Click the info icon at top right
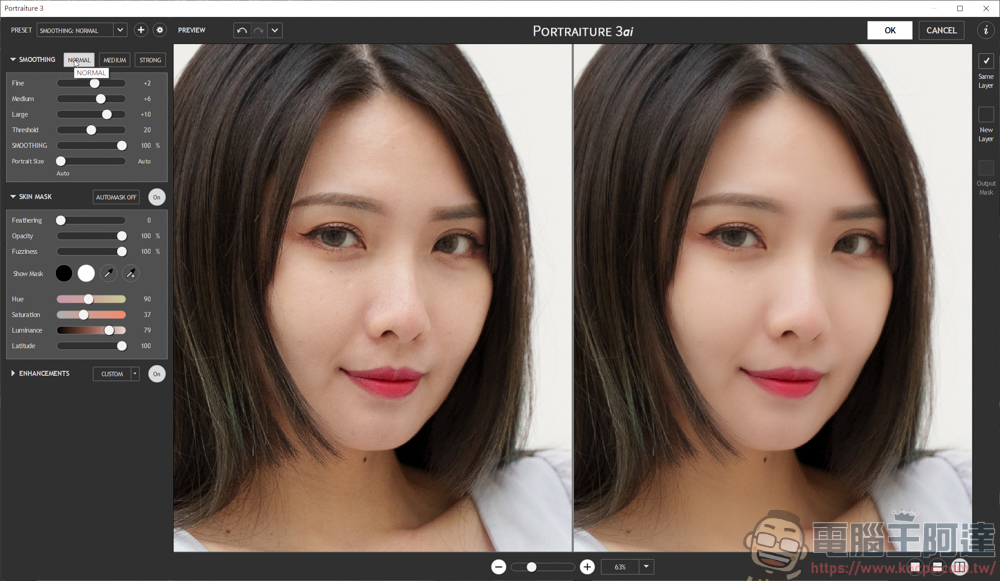 985,30
